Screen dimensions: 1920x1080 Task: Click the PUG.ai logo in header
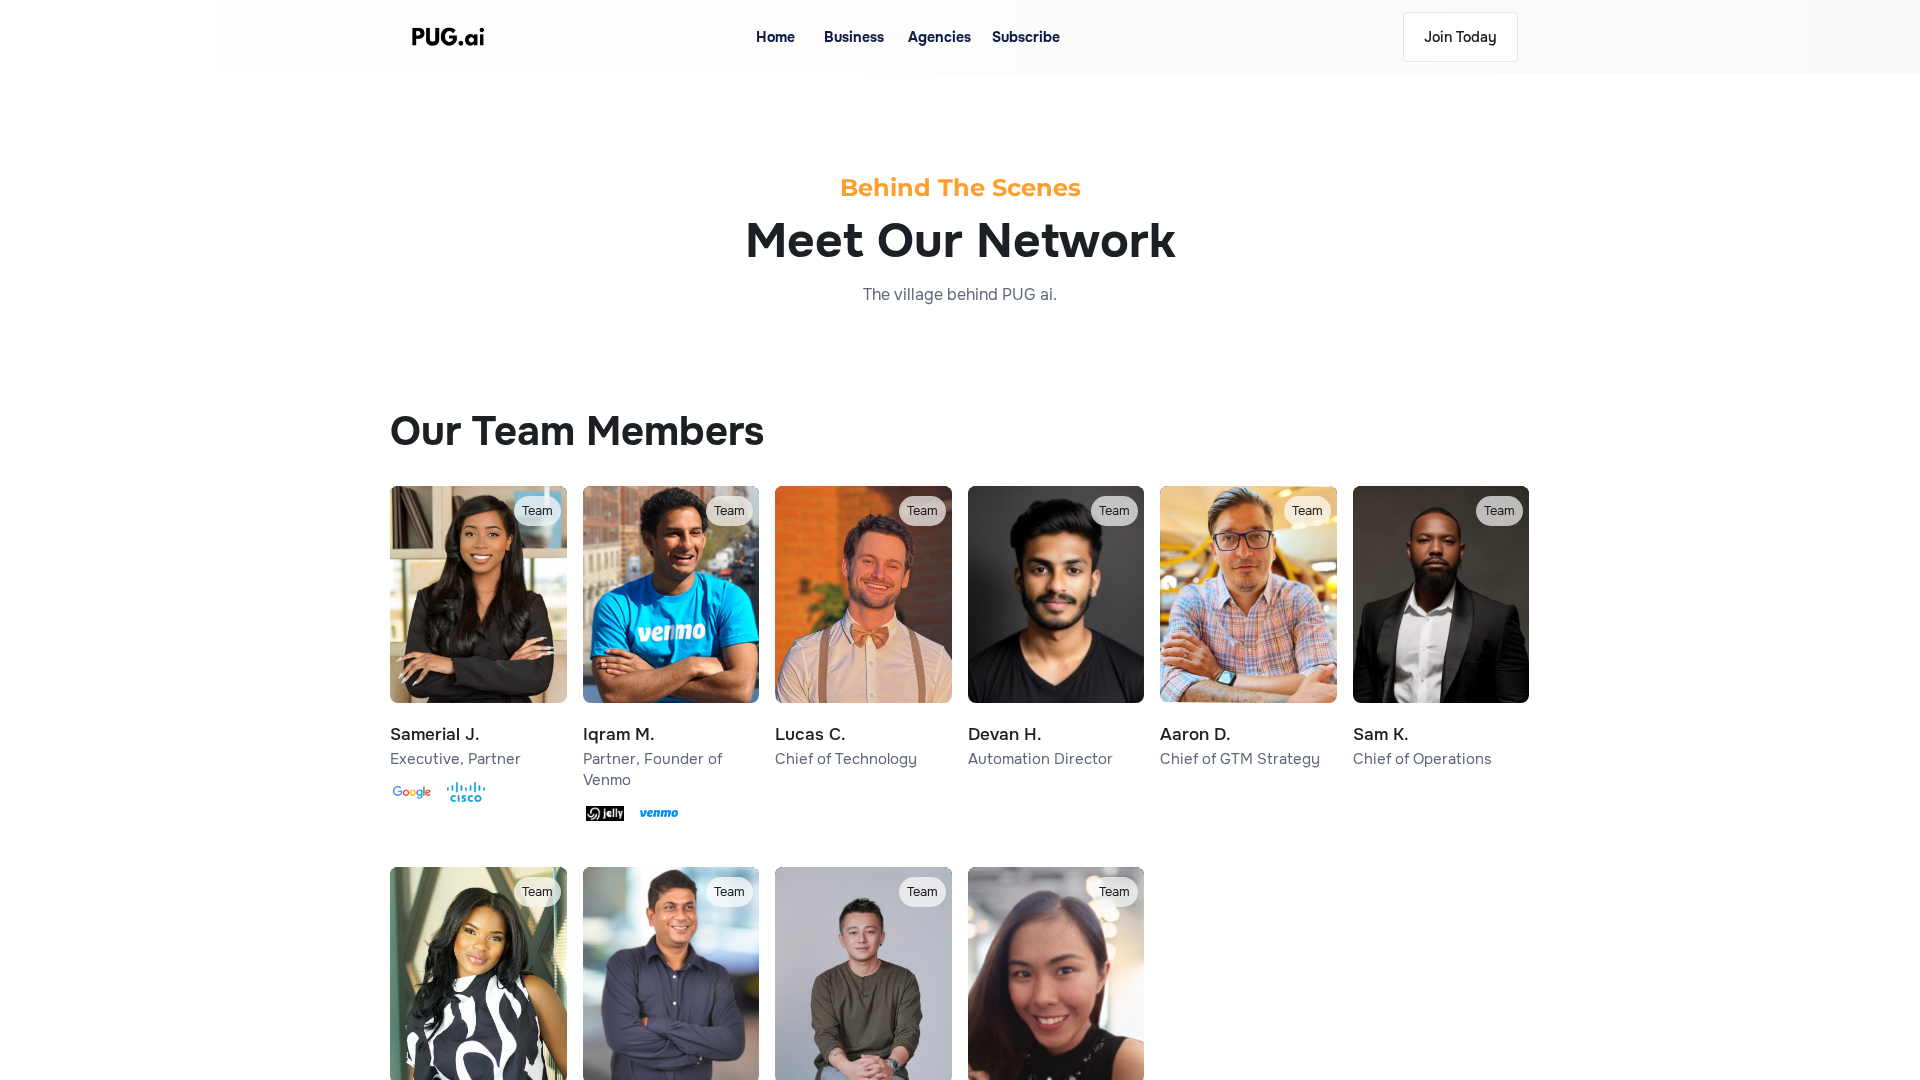[448, 37]
